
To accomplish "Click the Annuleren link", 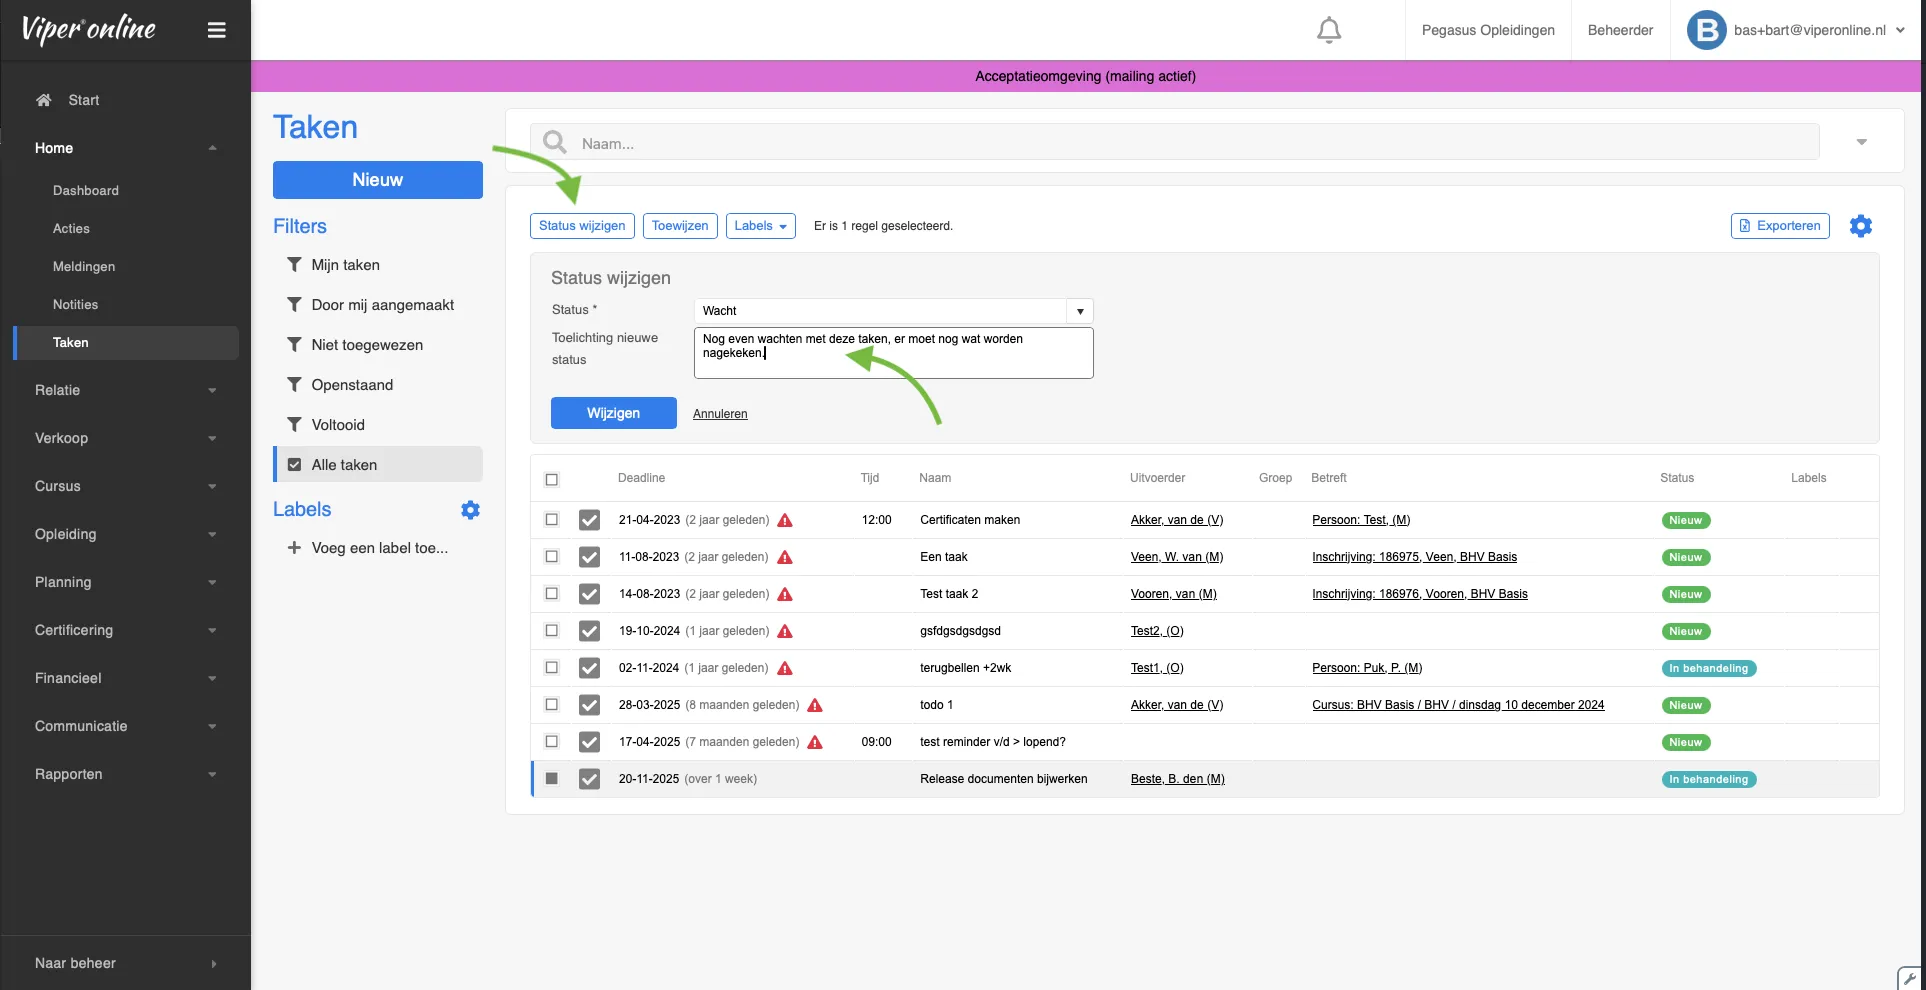I will click(720, 414).
